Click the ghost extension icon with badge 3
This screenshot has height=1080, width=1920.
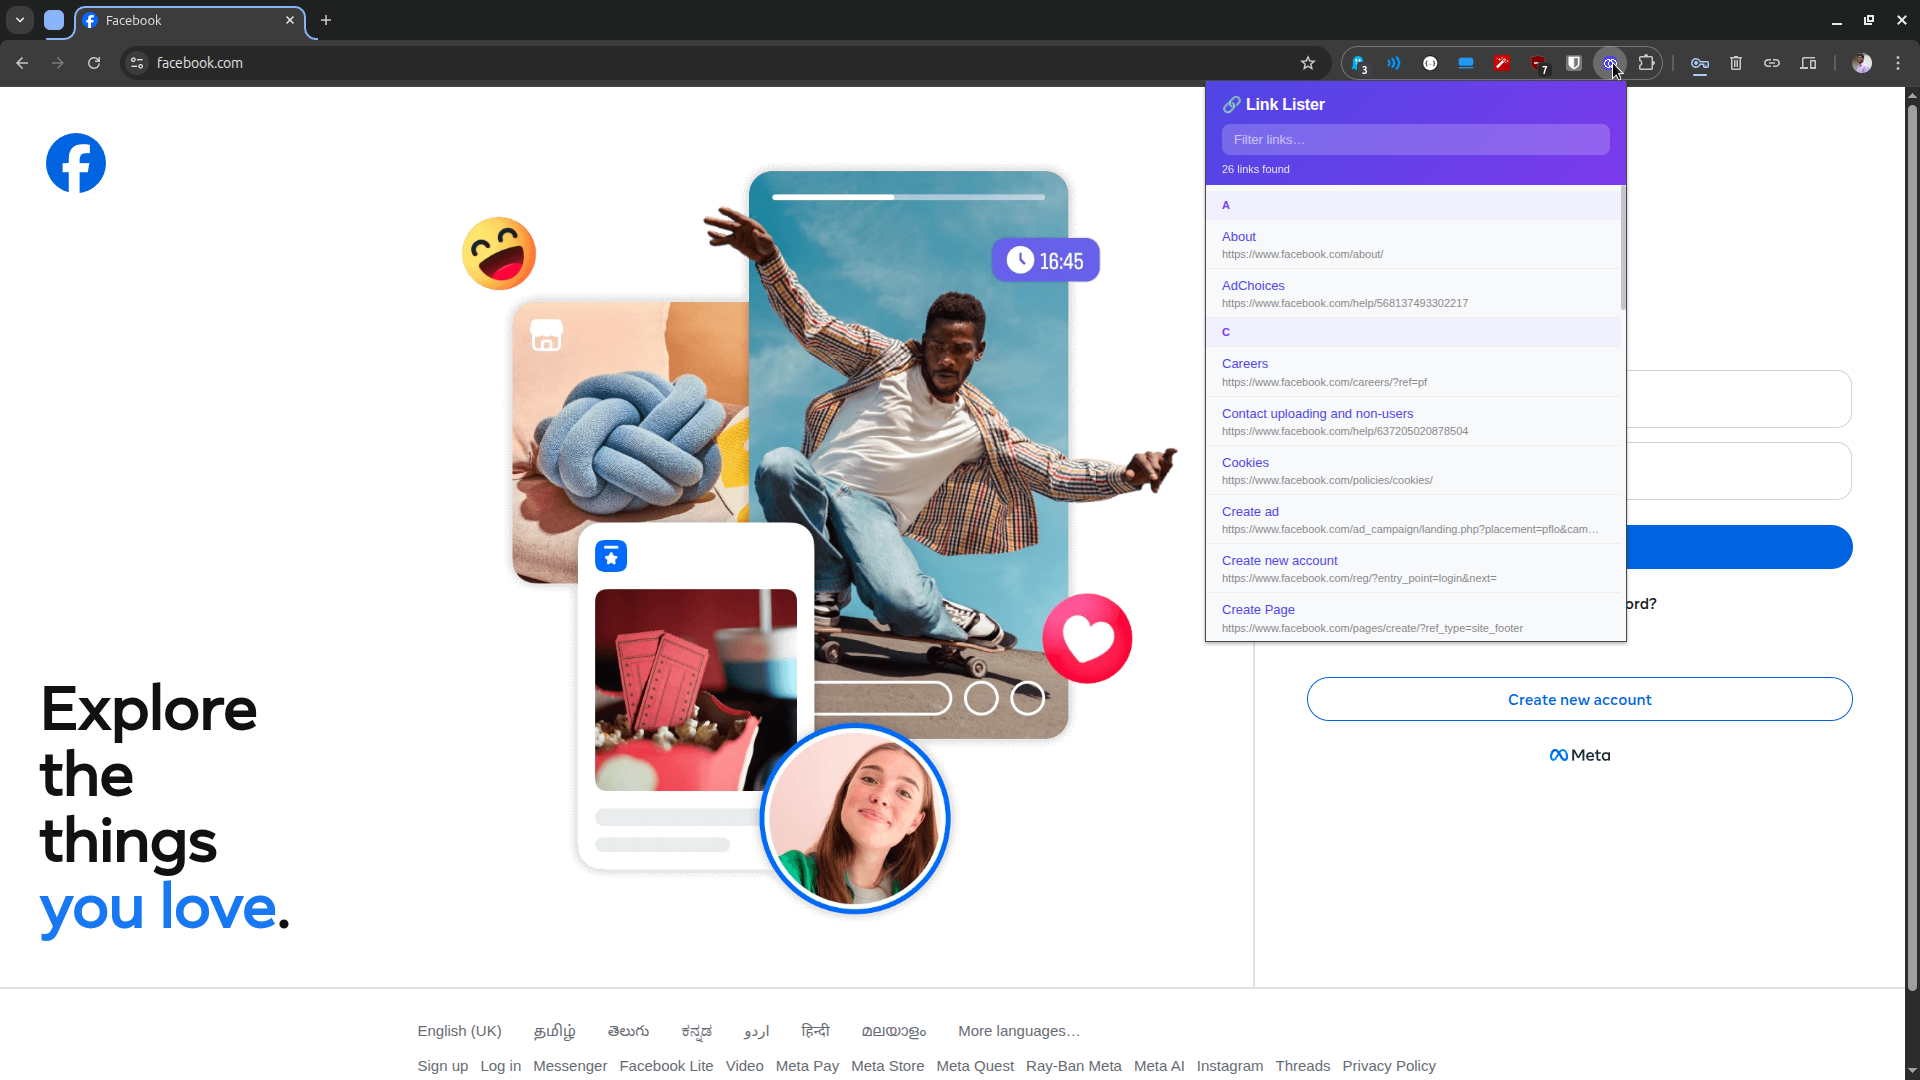point(1358,62)
